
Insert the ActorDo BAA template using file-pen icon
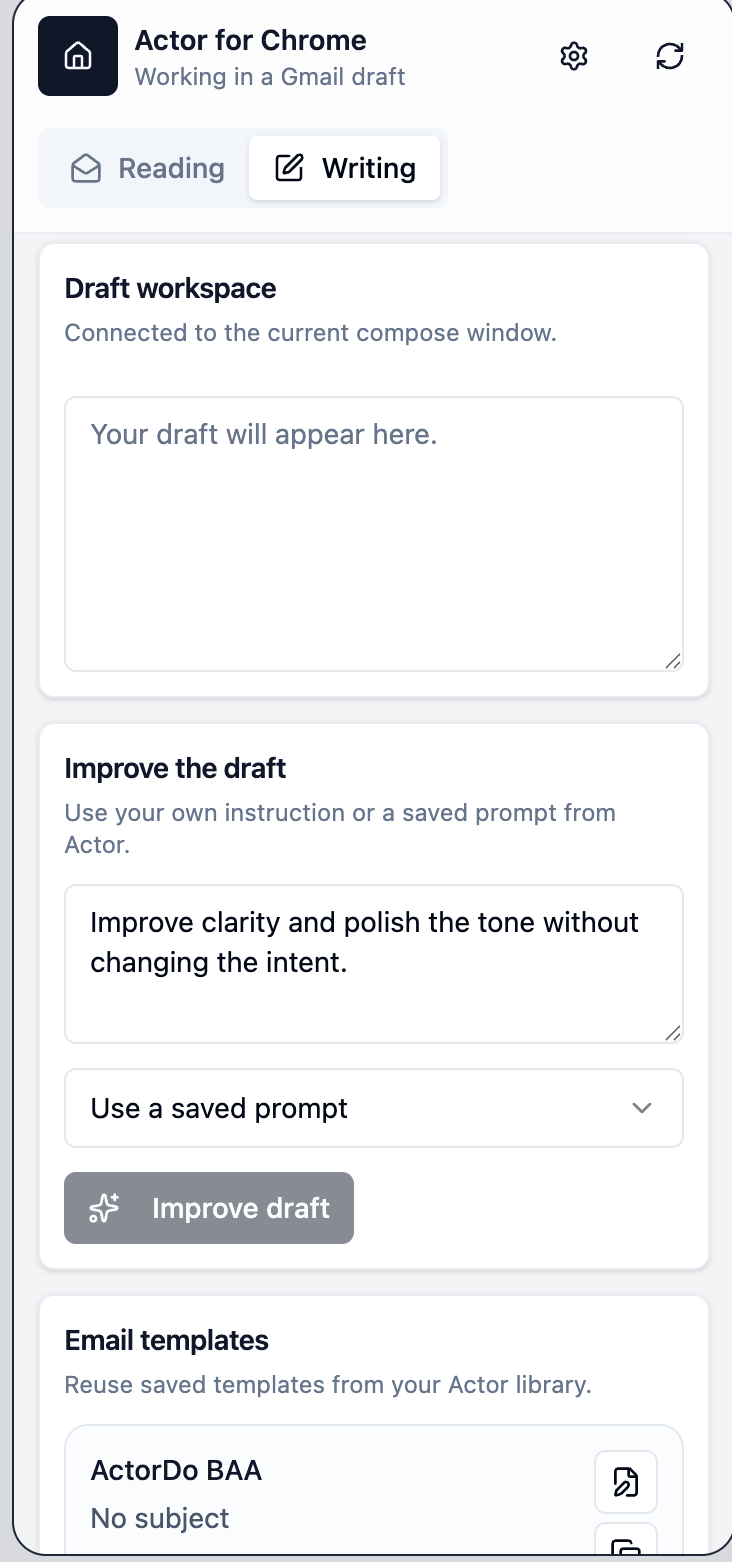click(626, 1482)
